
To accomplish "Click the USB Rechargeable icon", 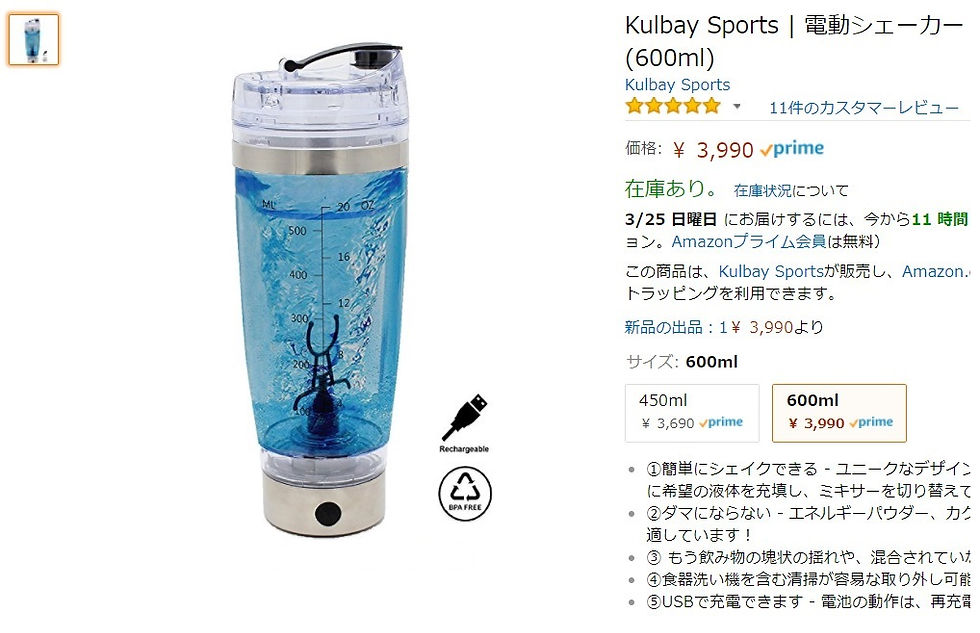I will 464,422.
